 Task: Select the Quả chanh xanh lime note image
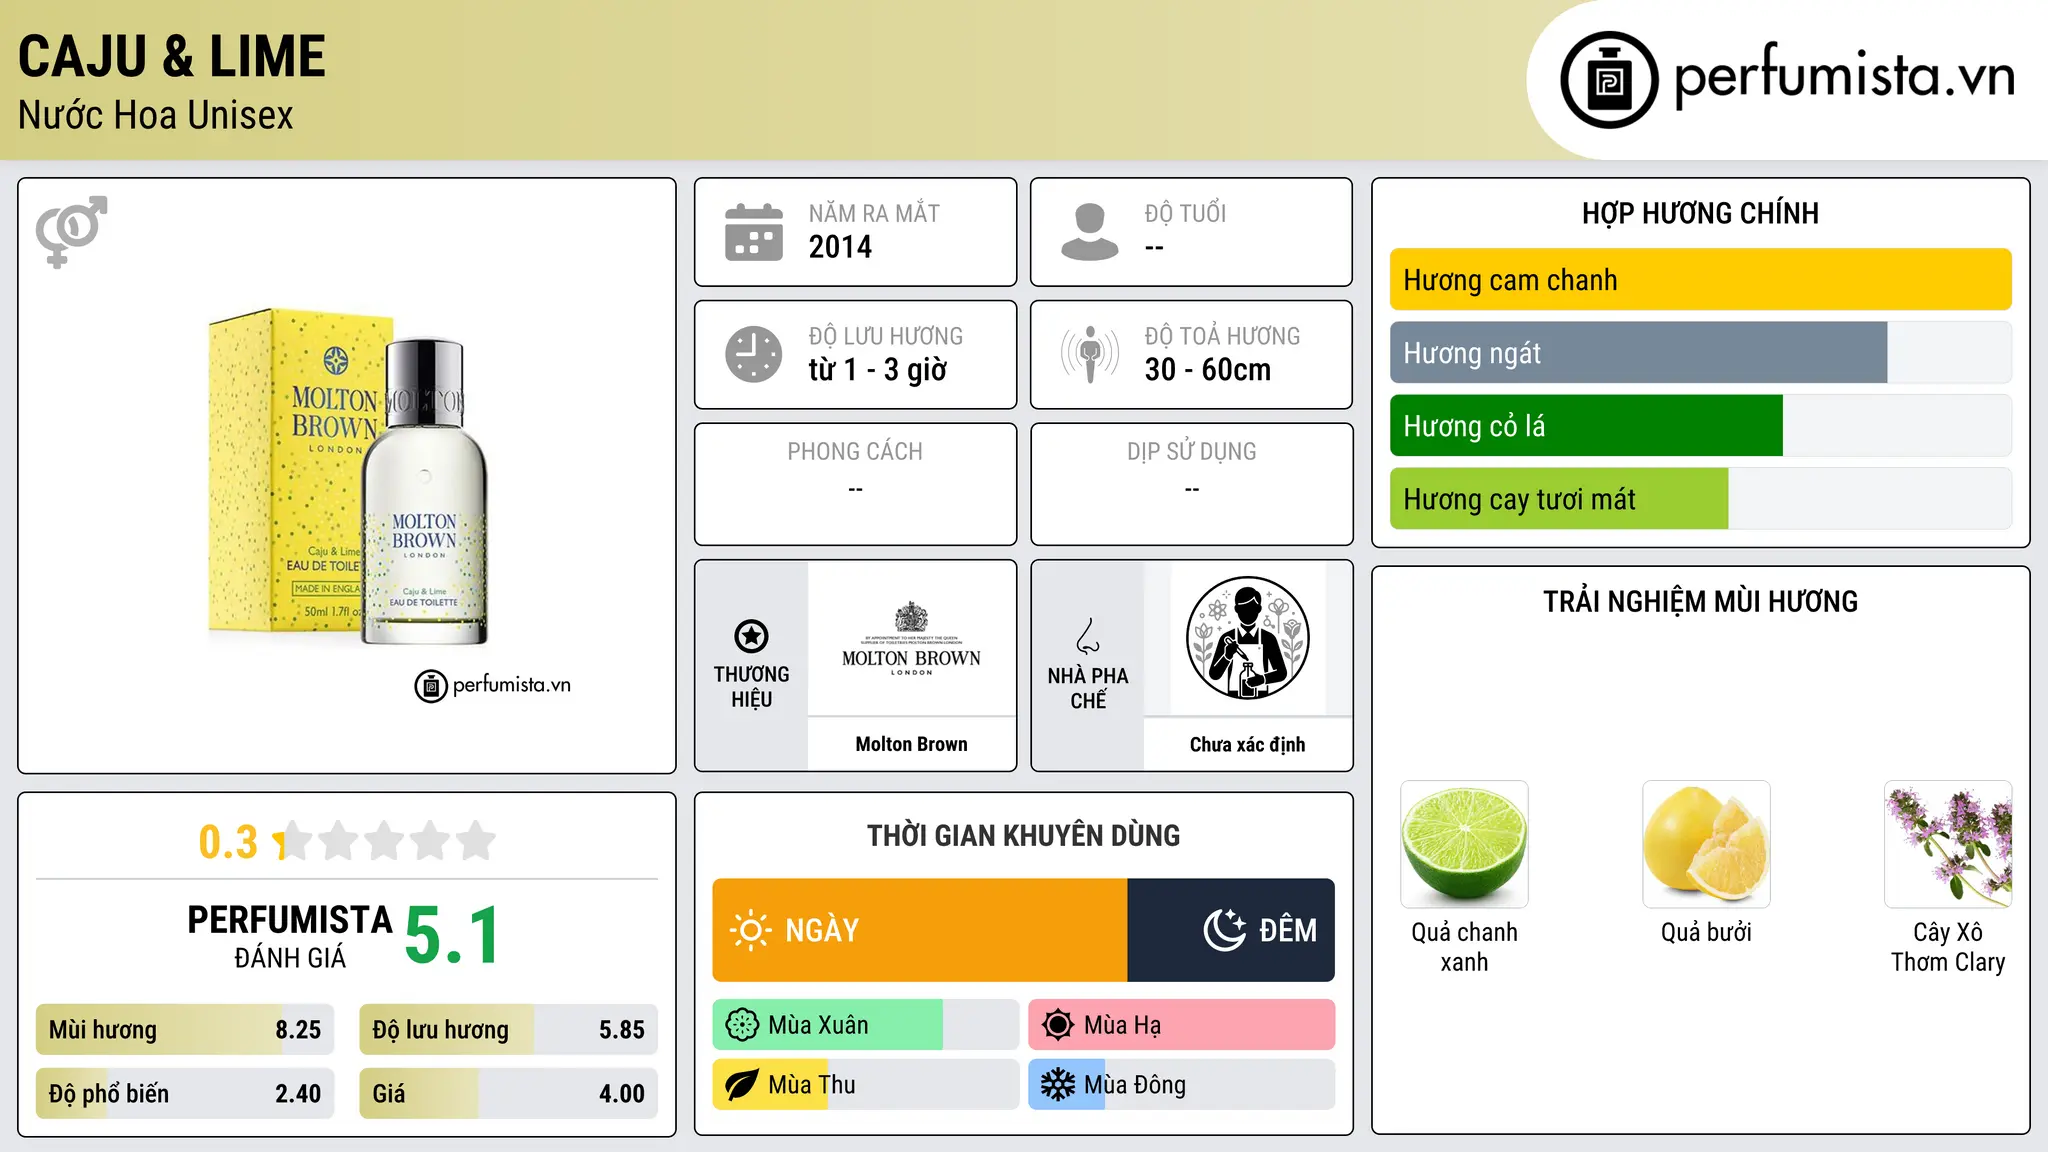(x=1464, y=844)
